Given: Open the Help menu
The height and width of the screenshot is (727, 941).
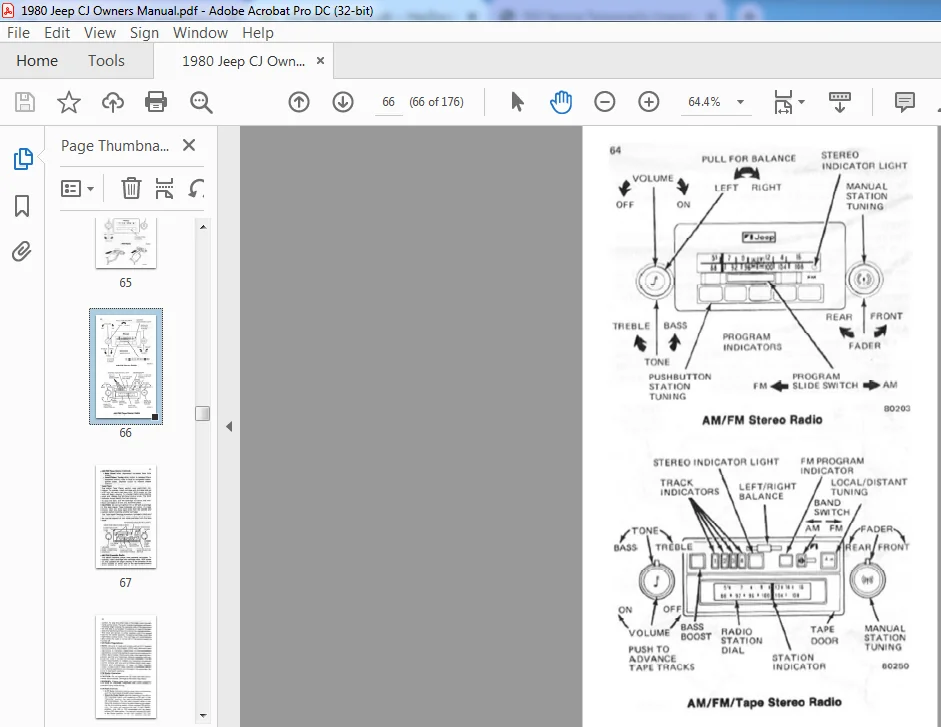Looking at the screenshot, I should click(258, 32).
